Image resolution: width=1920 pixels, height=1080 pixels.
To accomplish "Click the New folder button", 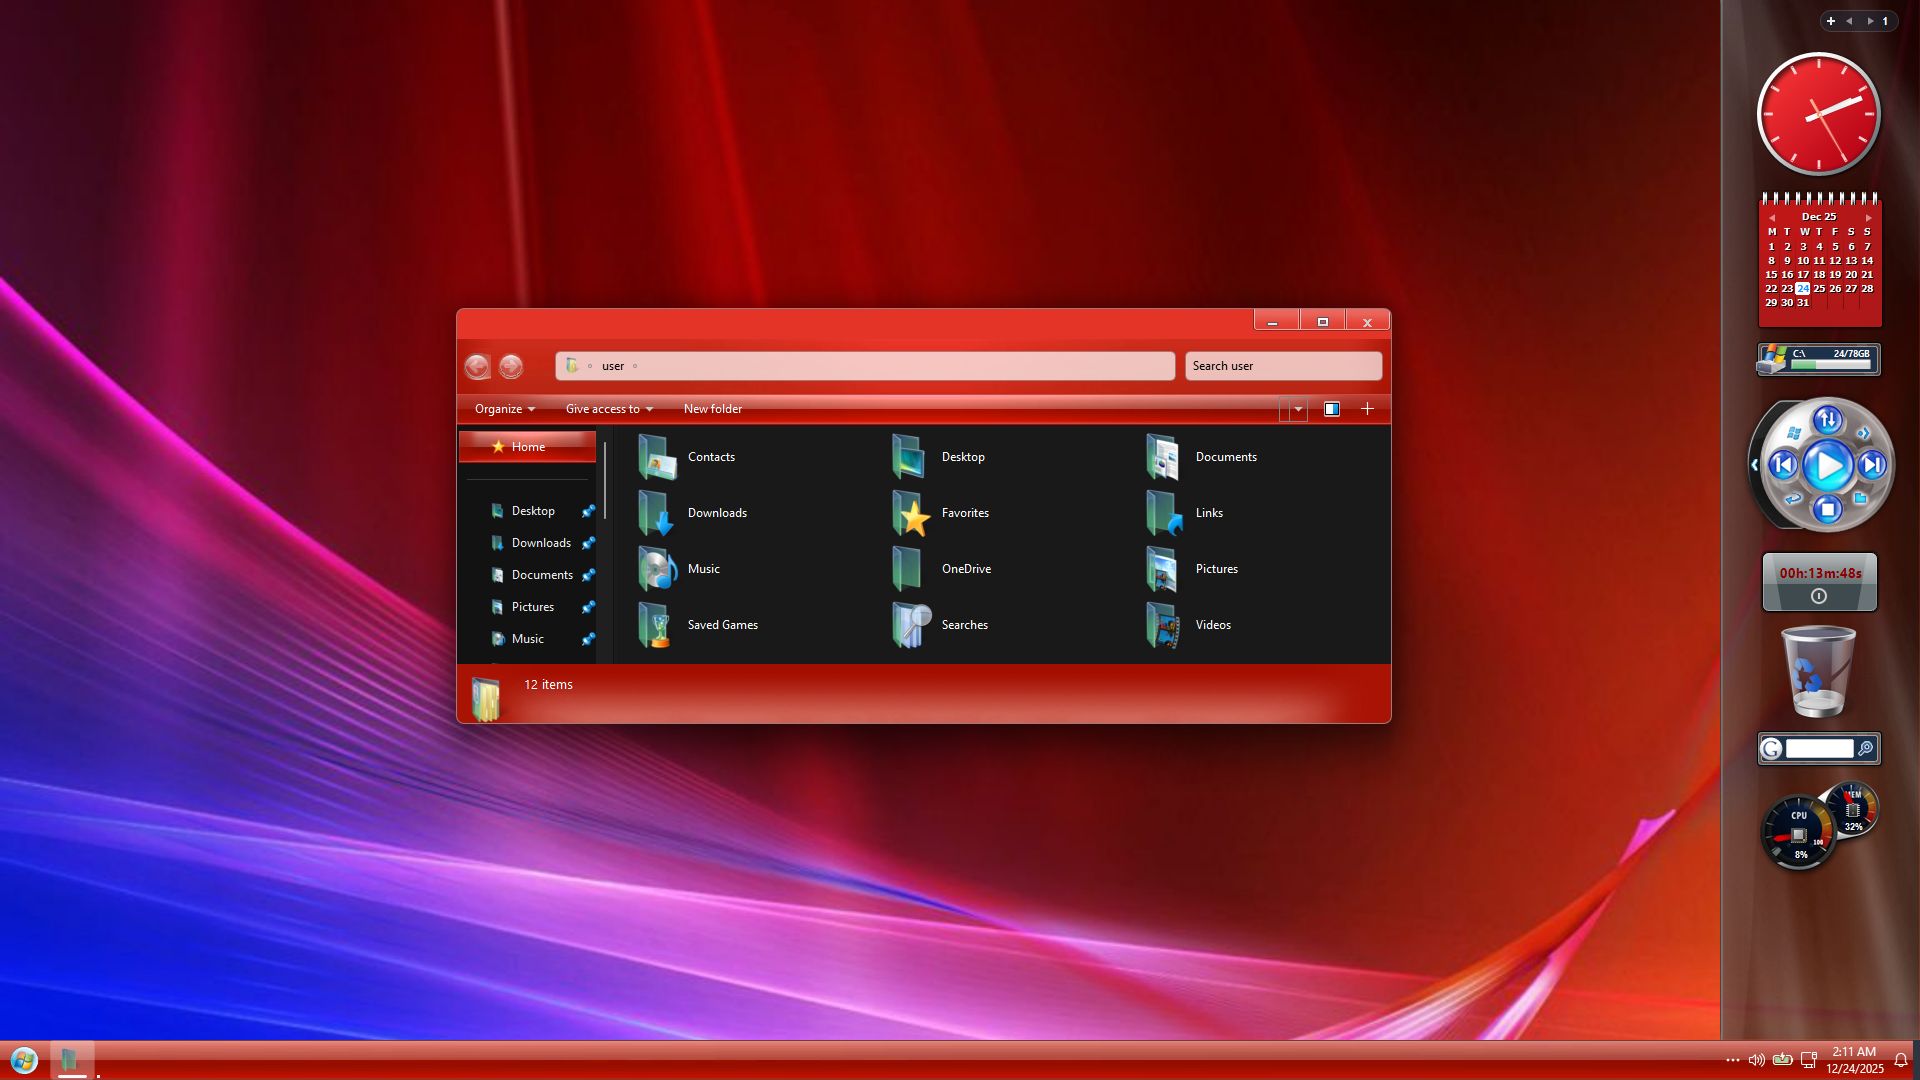I will tap(712, 409).
